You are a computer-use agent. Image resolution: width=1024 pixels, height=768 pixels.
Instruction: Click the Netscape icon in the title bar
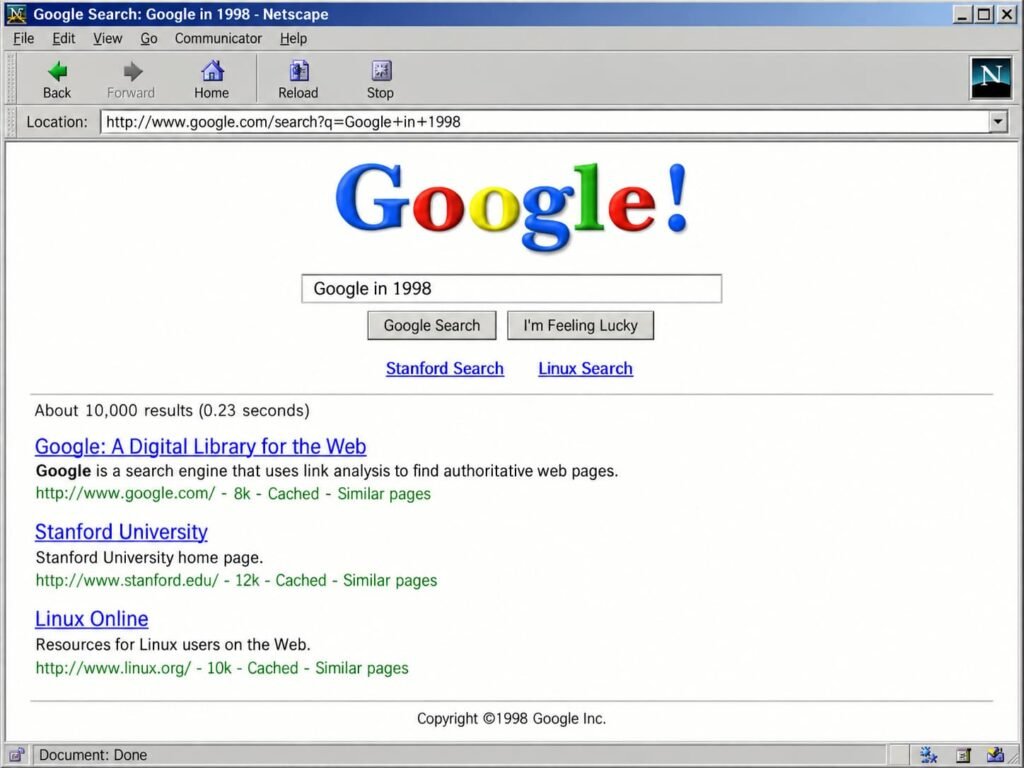(x=16, y=14)
